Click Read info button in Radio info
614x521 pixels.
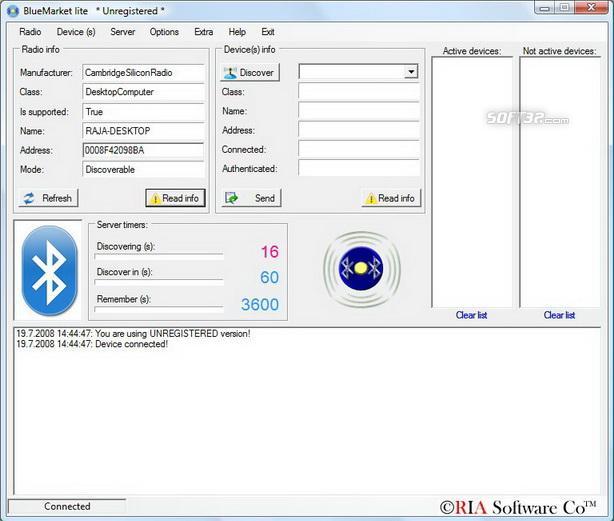pos(175,198)
